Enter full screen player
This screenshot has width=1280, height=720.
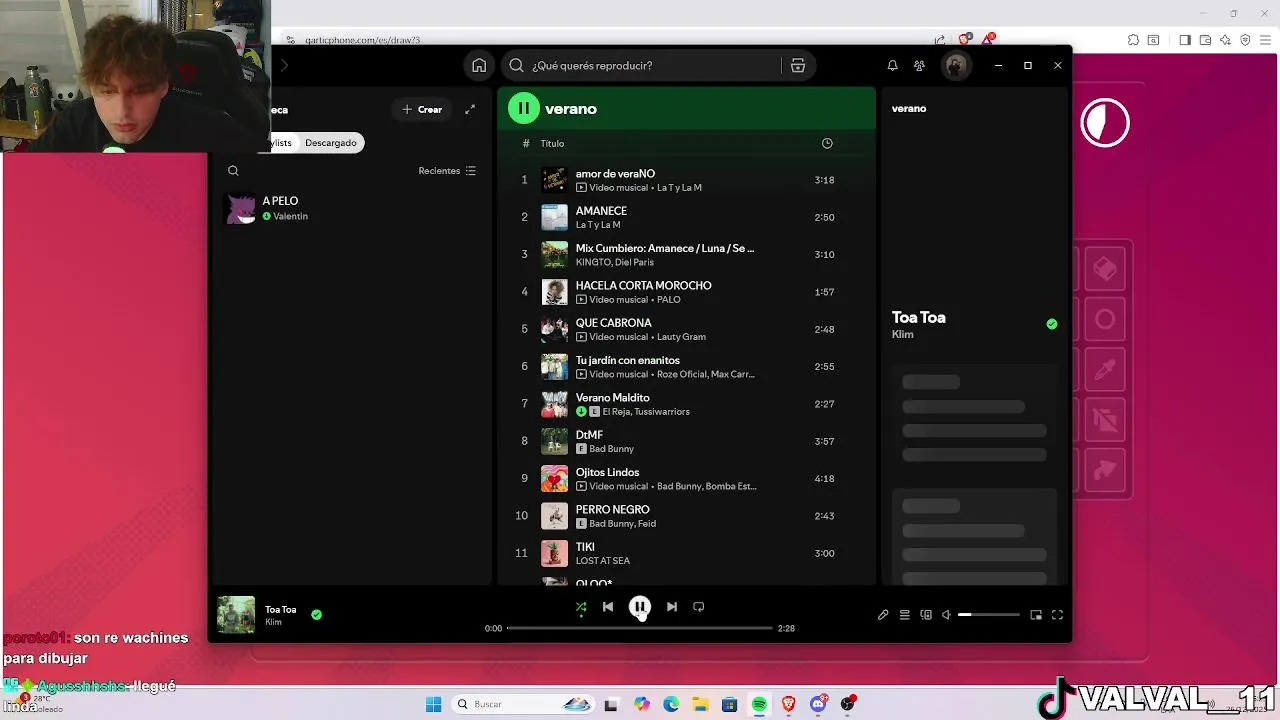tap(1057, 615)
